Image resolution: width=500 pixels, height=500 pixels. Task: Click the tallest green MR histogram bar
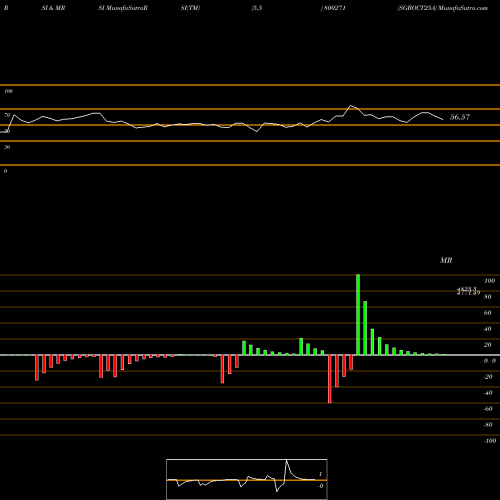point(358,315)
